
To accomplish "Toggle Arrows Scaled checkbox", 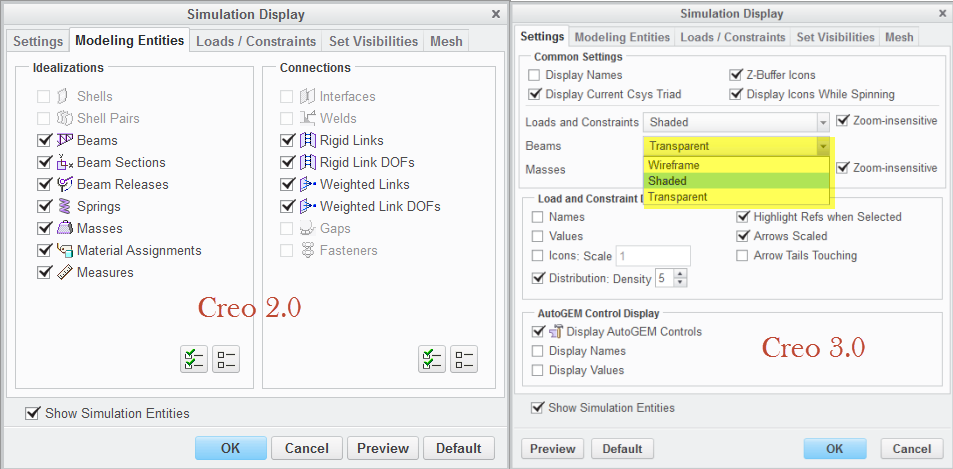I will 742,236.
